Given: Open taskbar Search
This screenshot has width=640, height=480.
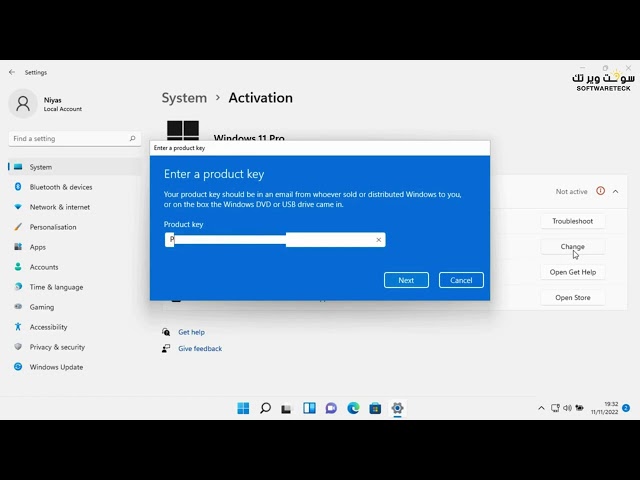Looking at the screenshot, I should (265, 408).
